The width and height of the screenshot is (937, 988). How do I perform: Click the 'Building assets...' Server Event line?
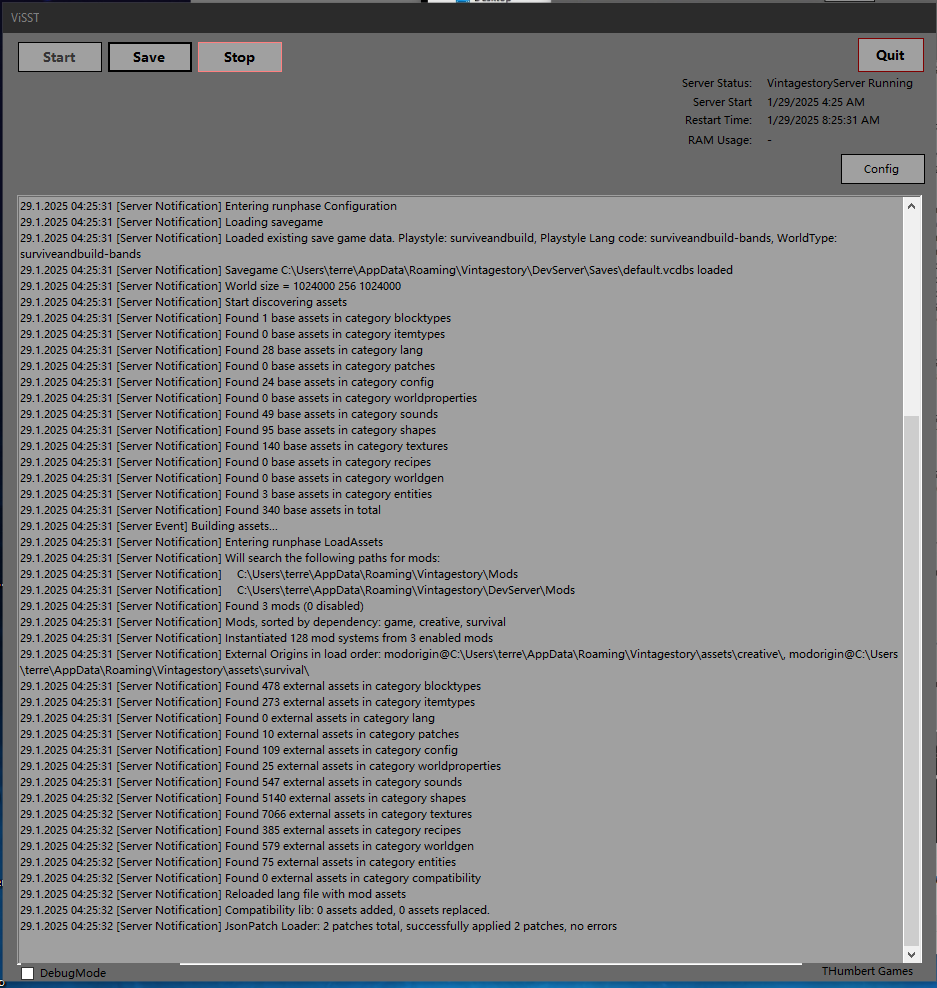point(149,526)
